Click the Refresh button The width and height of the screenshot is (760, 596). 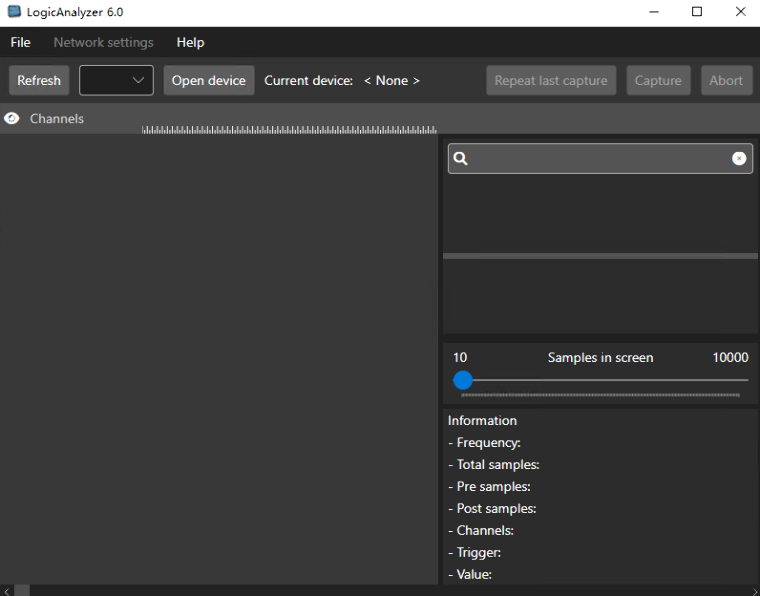pyautogui.click(x=39, y=80)
